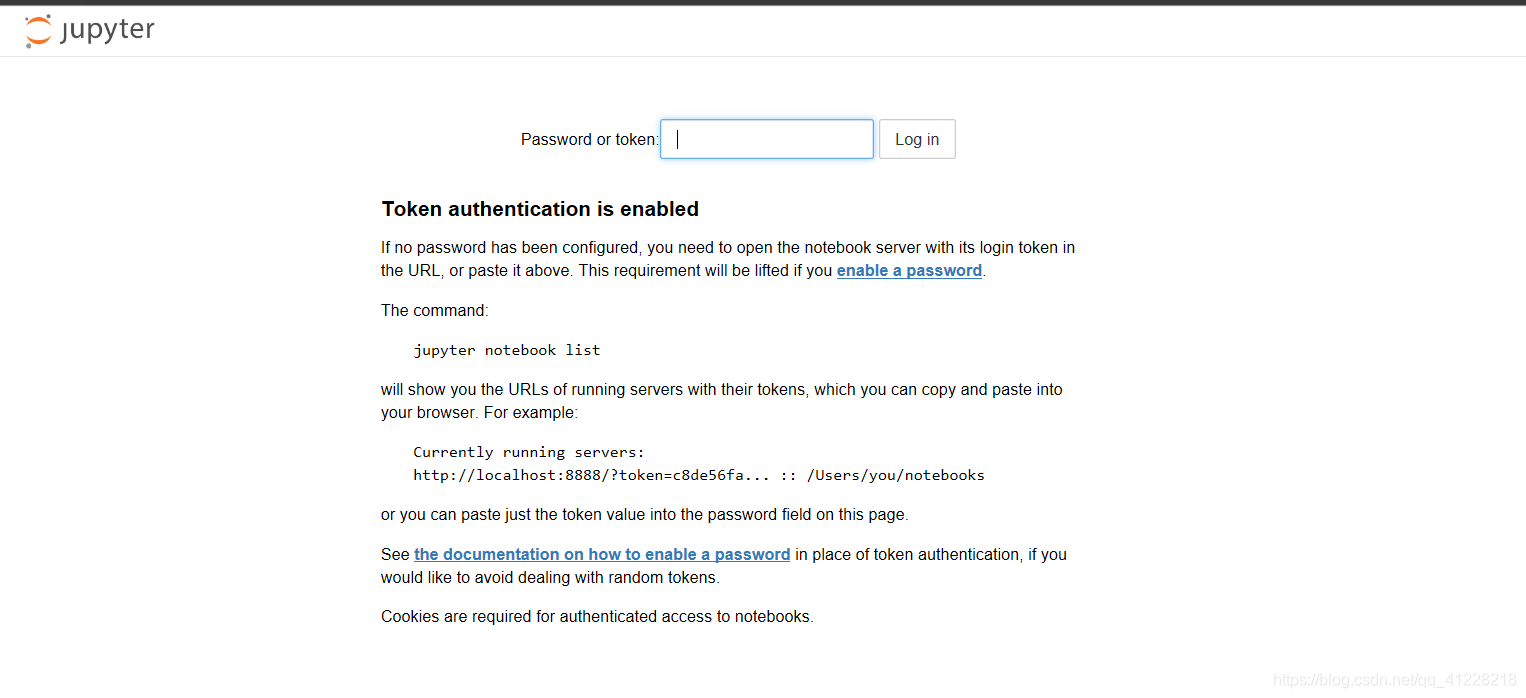This screenshot has height=698, width=1526.
Task: Click the paragraph about pasting the token value
Action: pos(643,514)
